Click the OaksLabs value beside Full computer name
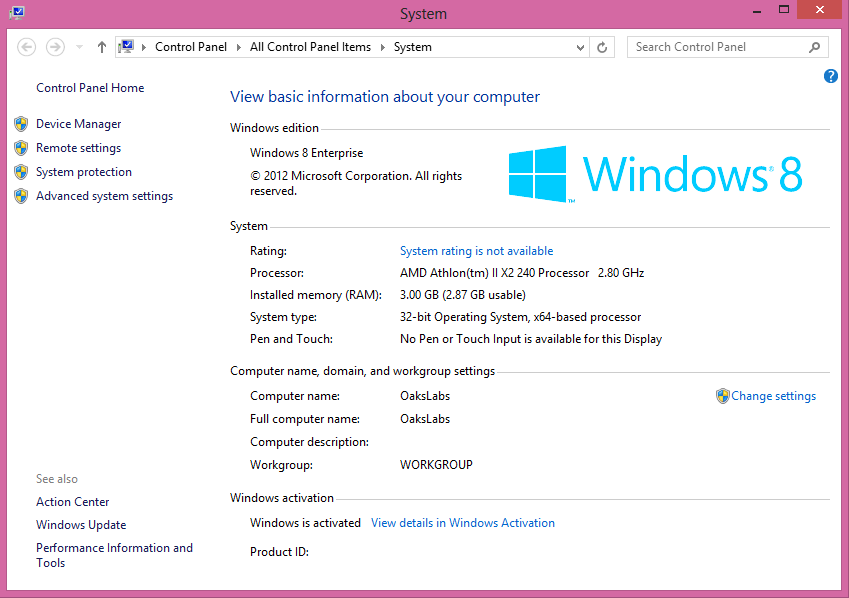This screenshot has width=849, height=598. pos(425,419)
